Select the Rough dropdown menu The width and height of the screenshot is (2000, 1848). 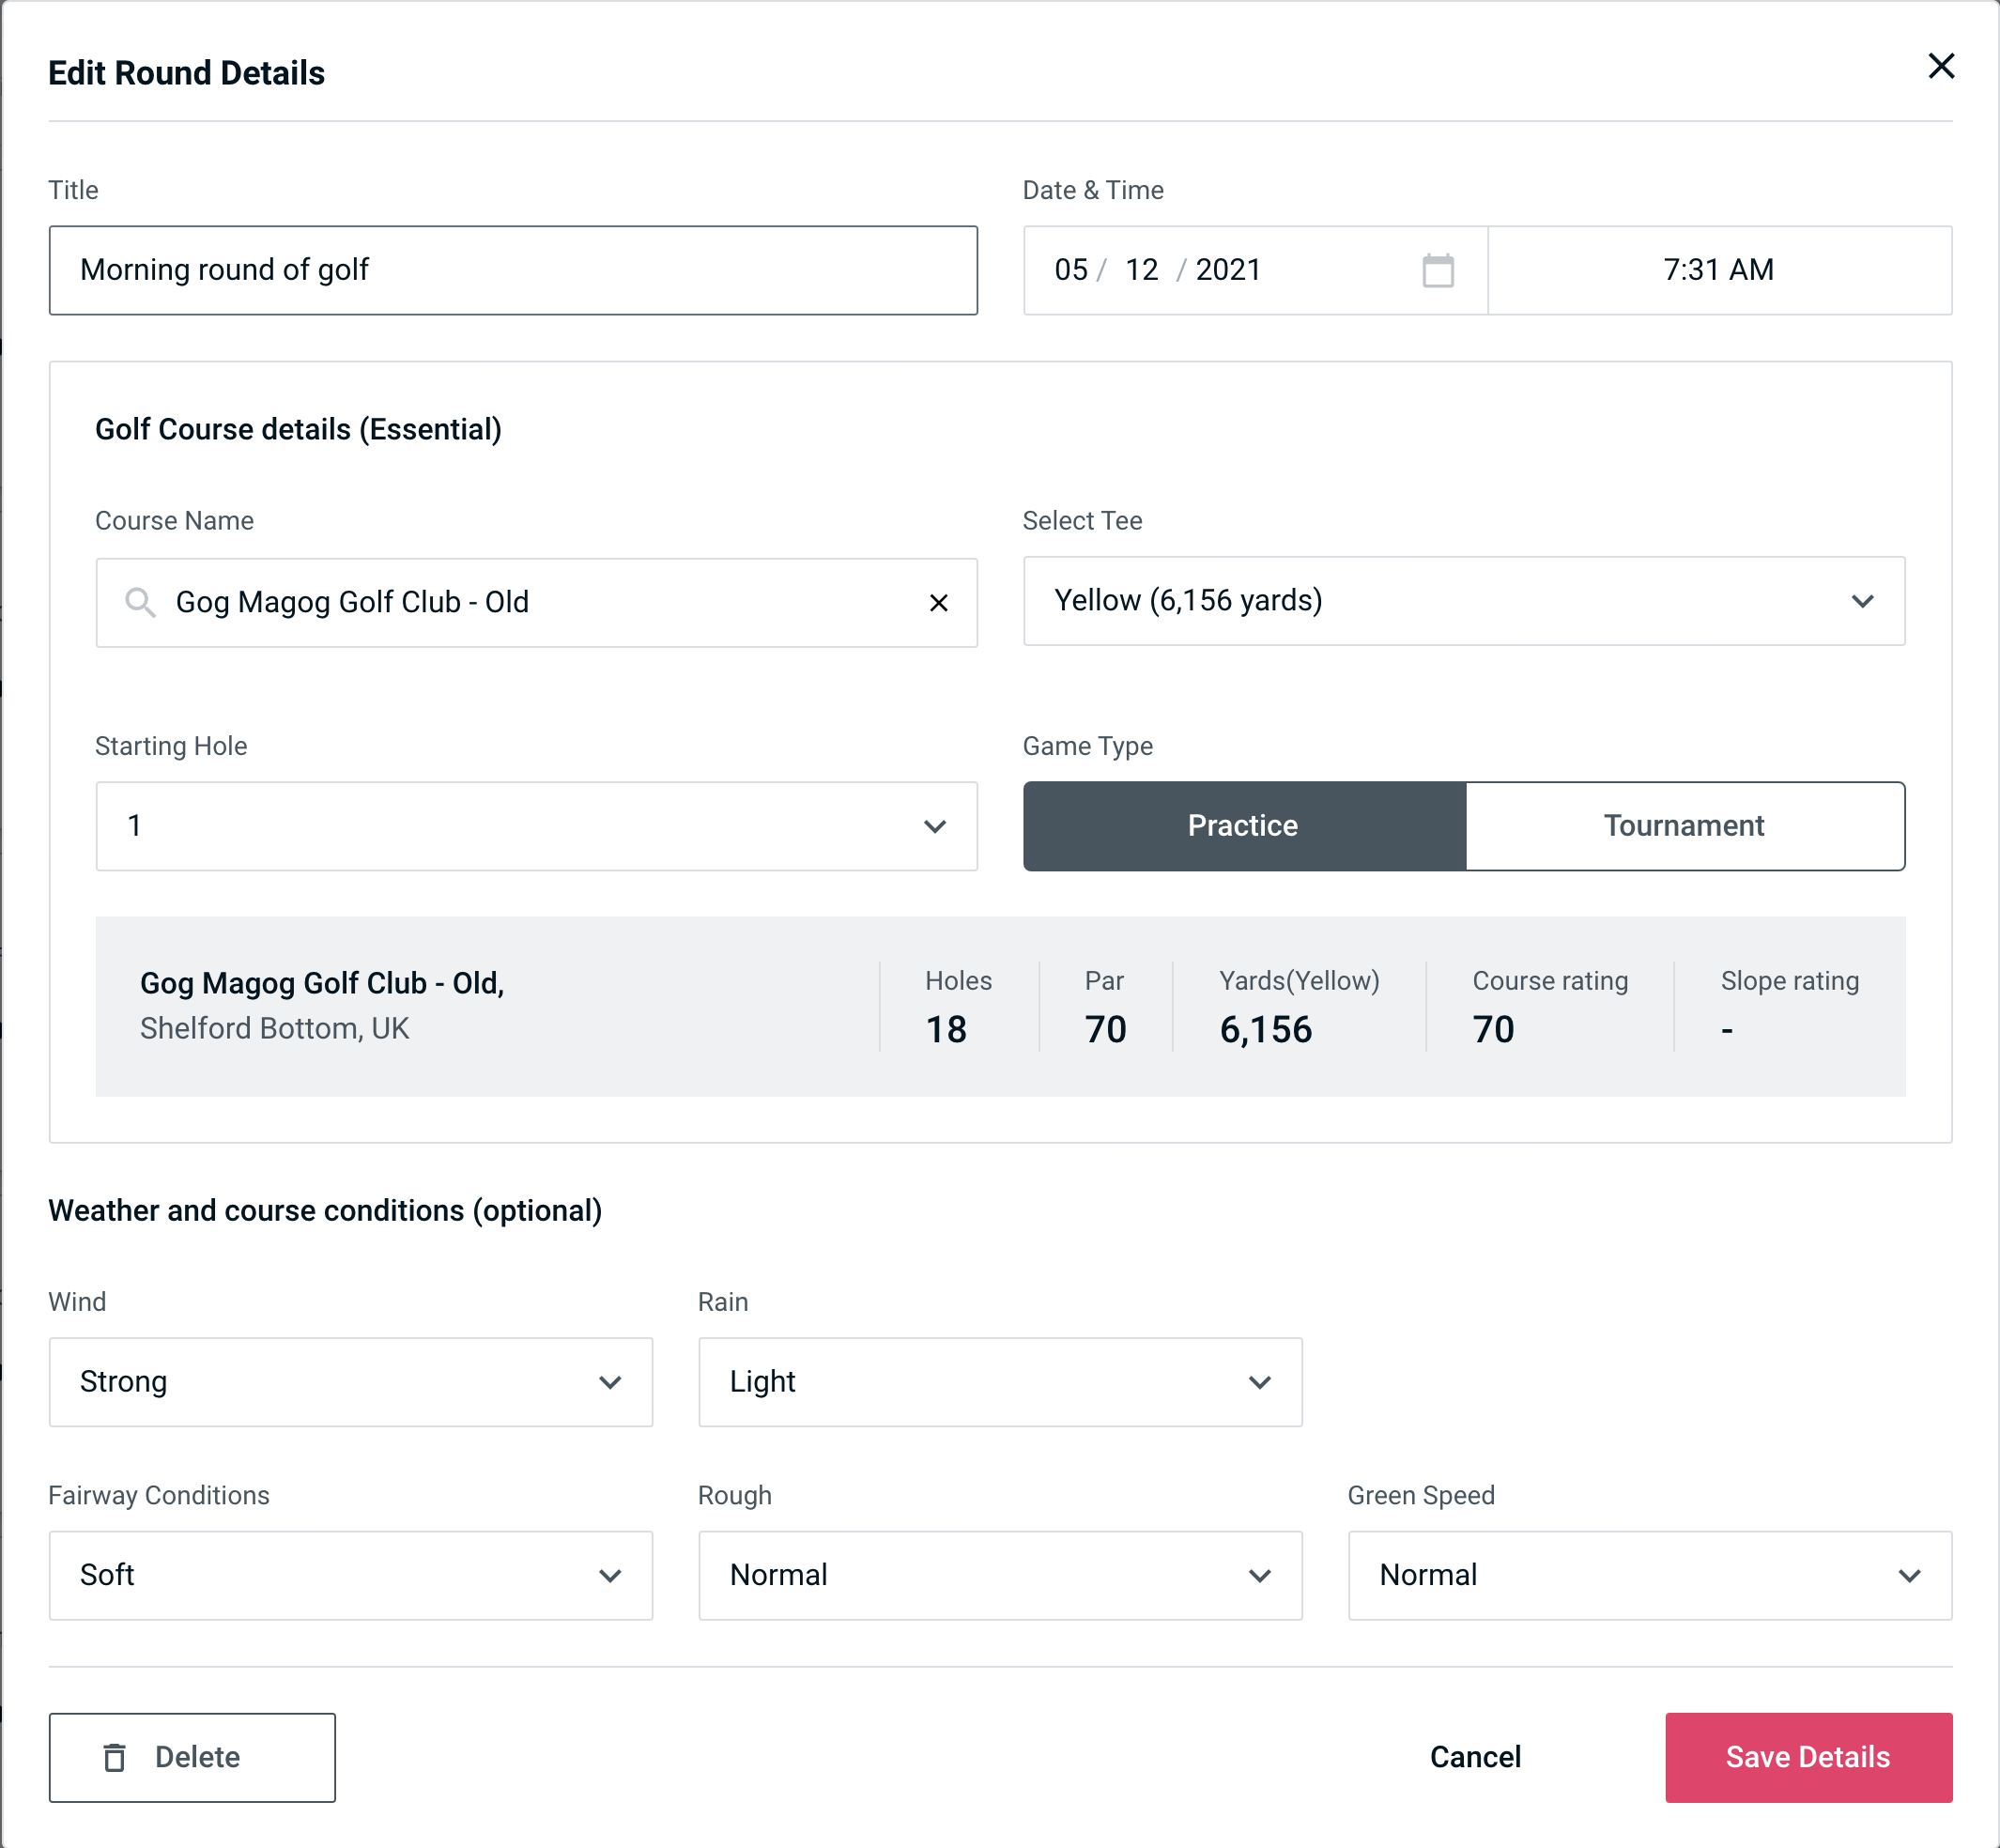[x=998, y=1575]
